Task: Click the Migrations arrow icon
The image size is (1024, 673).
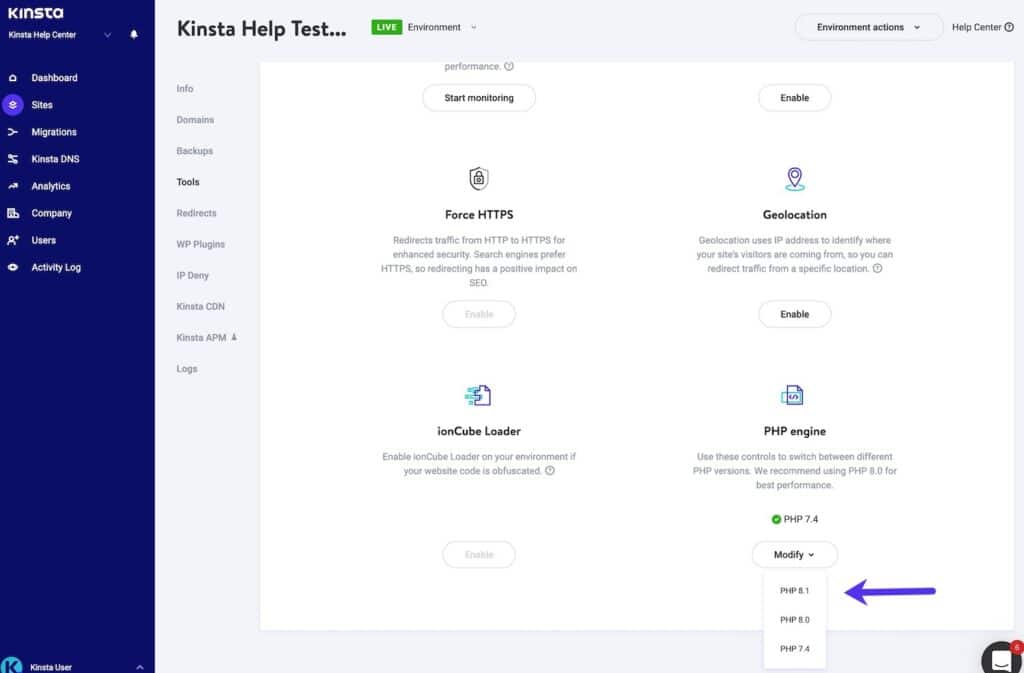Action: pos(12,132)
